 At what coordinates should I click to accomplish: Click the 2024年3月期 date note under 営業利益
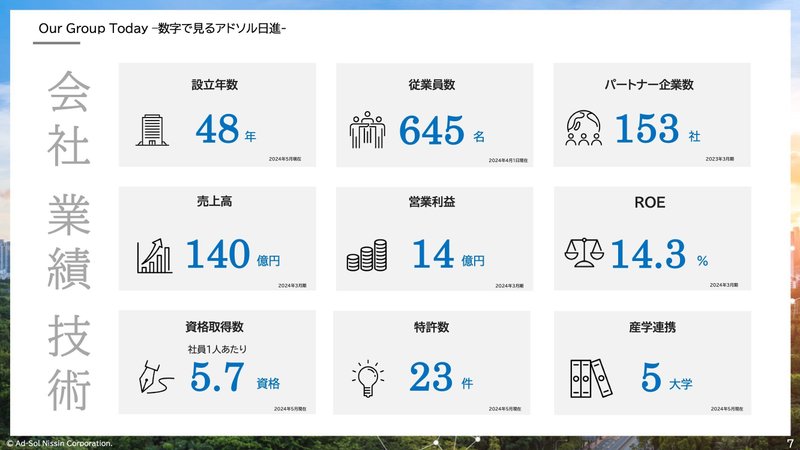click(510, 286)
